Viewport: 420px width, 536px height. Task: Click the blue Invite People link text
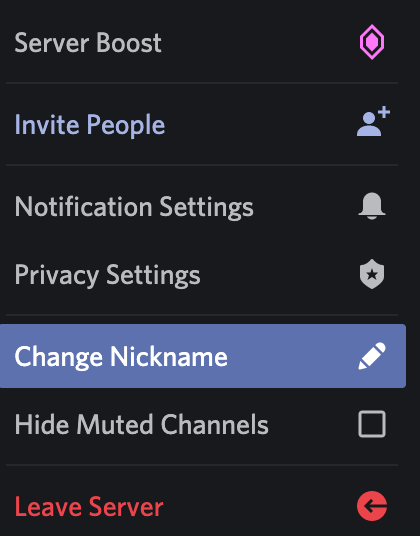point(90,125)
